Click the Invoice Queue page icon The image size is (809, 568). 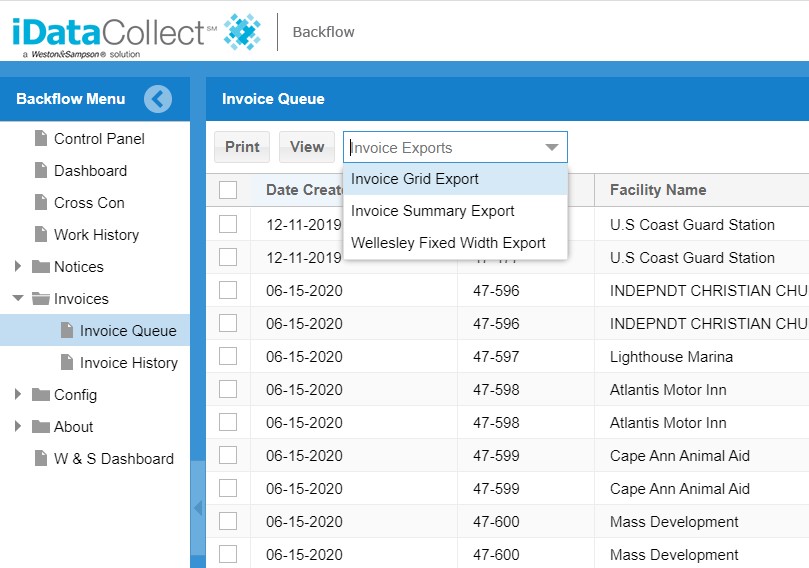(67, 330)
